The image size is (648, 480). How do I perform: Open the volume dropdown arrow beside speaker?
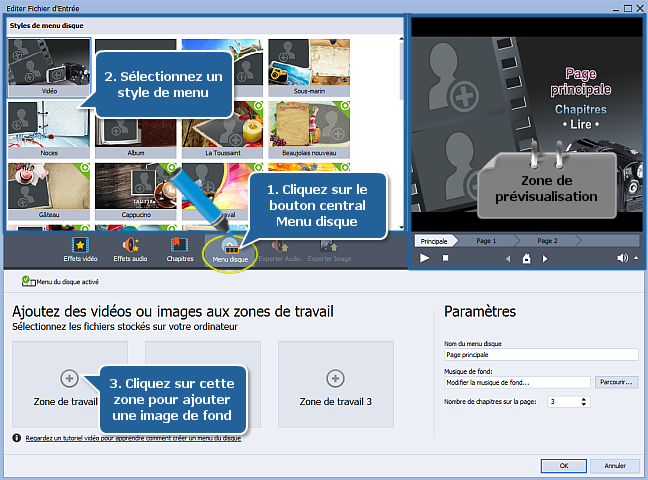[635, 258]
